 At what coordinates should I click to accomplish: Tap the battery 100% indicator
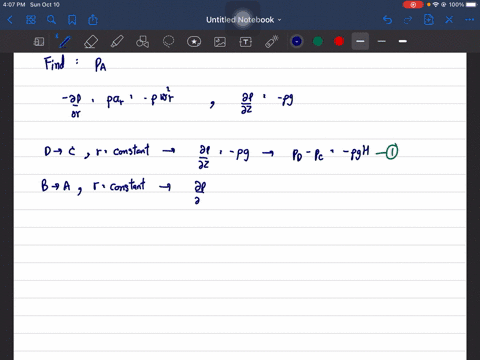click(463, 5)
